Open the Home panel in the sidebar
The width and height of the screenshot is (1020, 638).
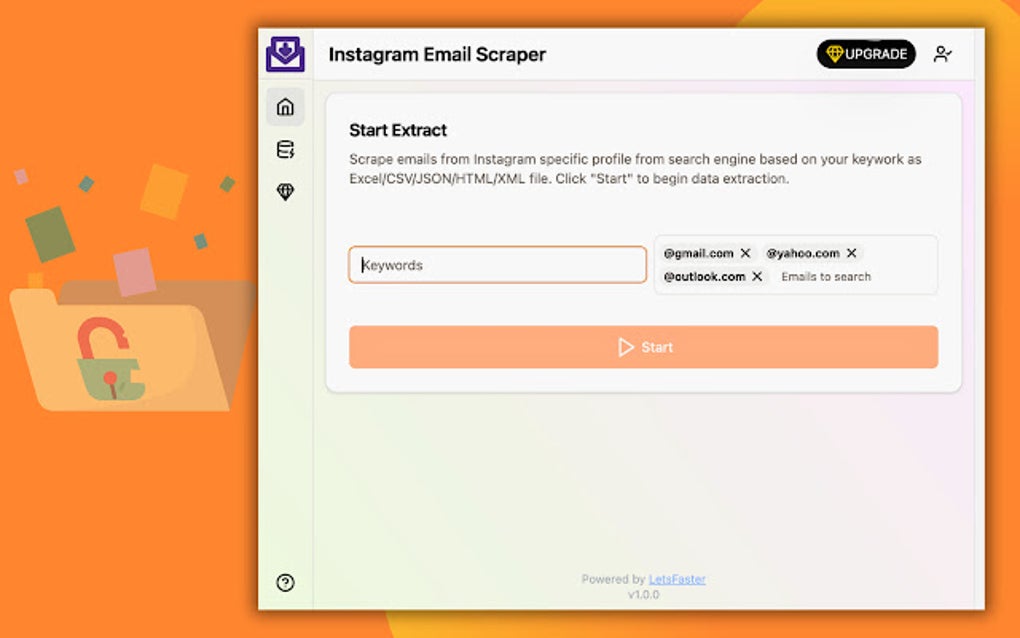pyautogui.click(x=286, y=107)
